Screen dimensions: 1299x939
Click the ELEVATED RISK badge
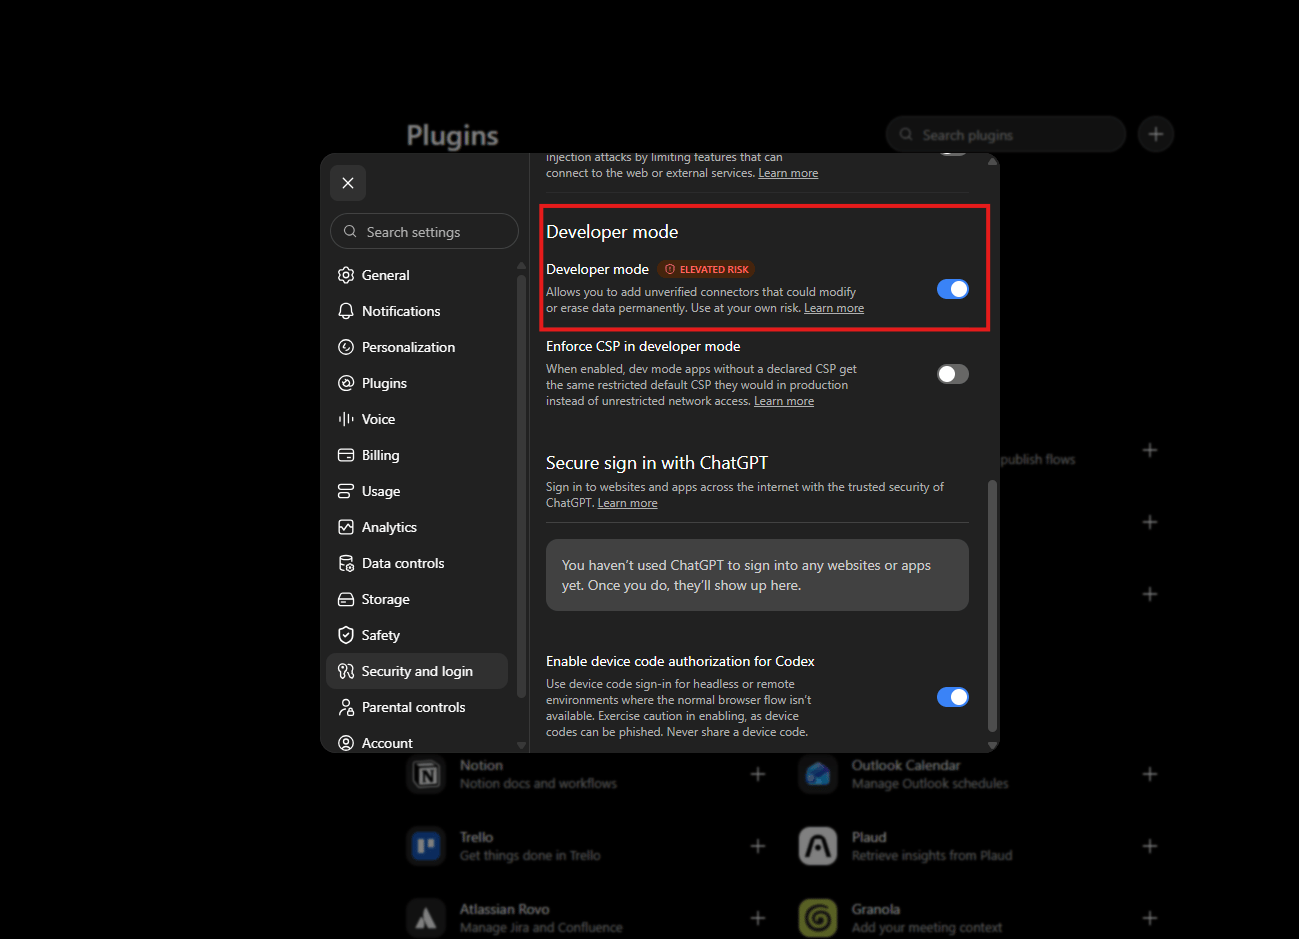pyautogui.click(x=706, y=269)
